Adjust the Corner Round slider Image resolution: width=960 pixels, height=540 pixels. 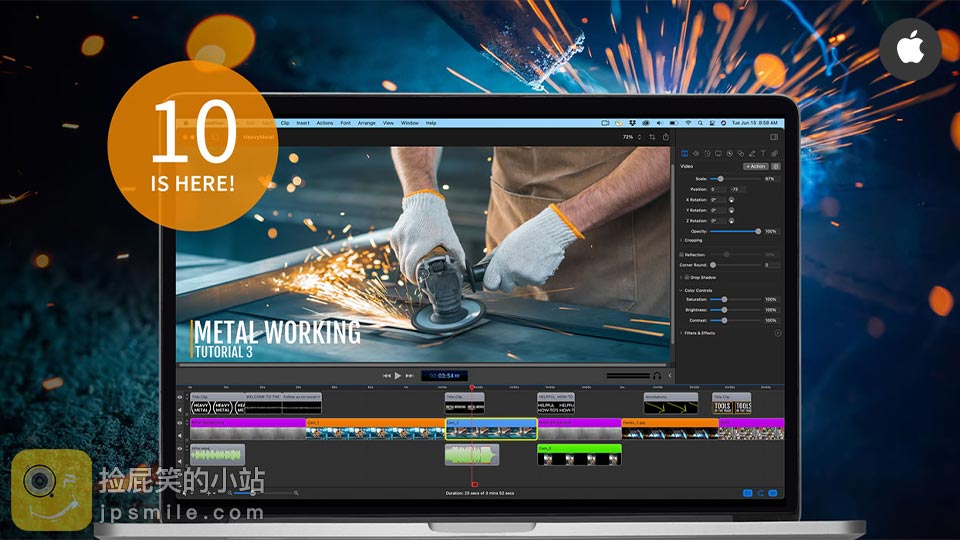(735, 265)
